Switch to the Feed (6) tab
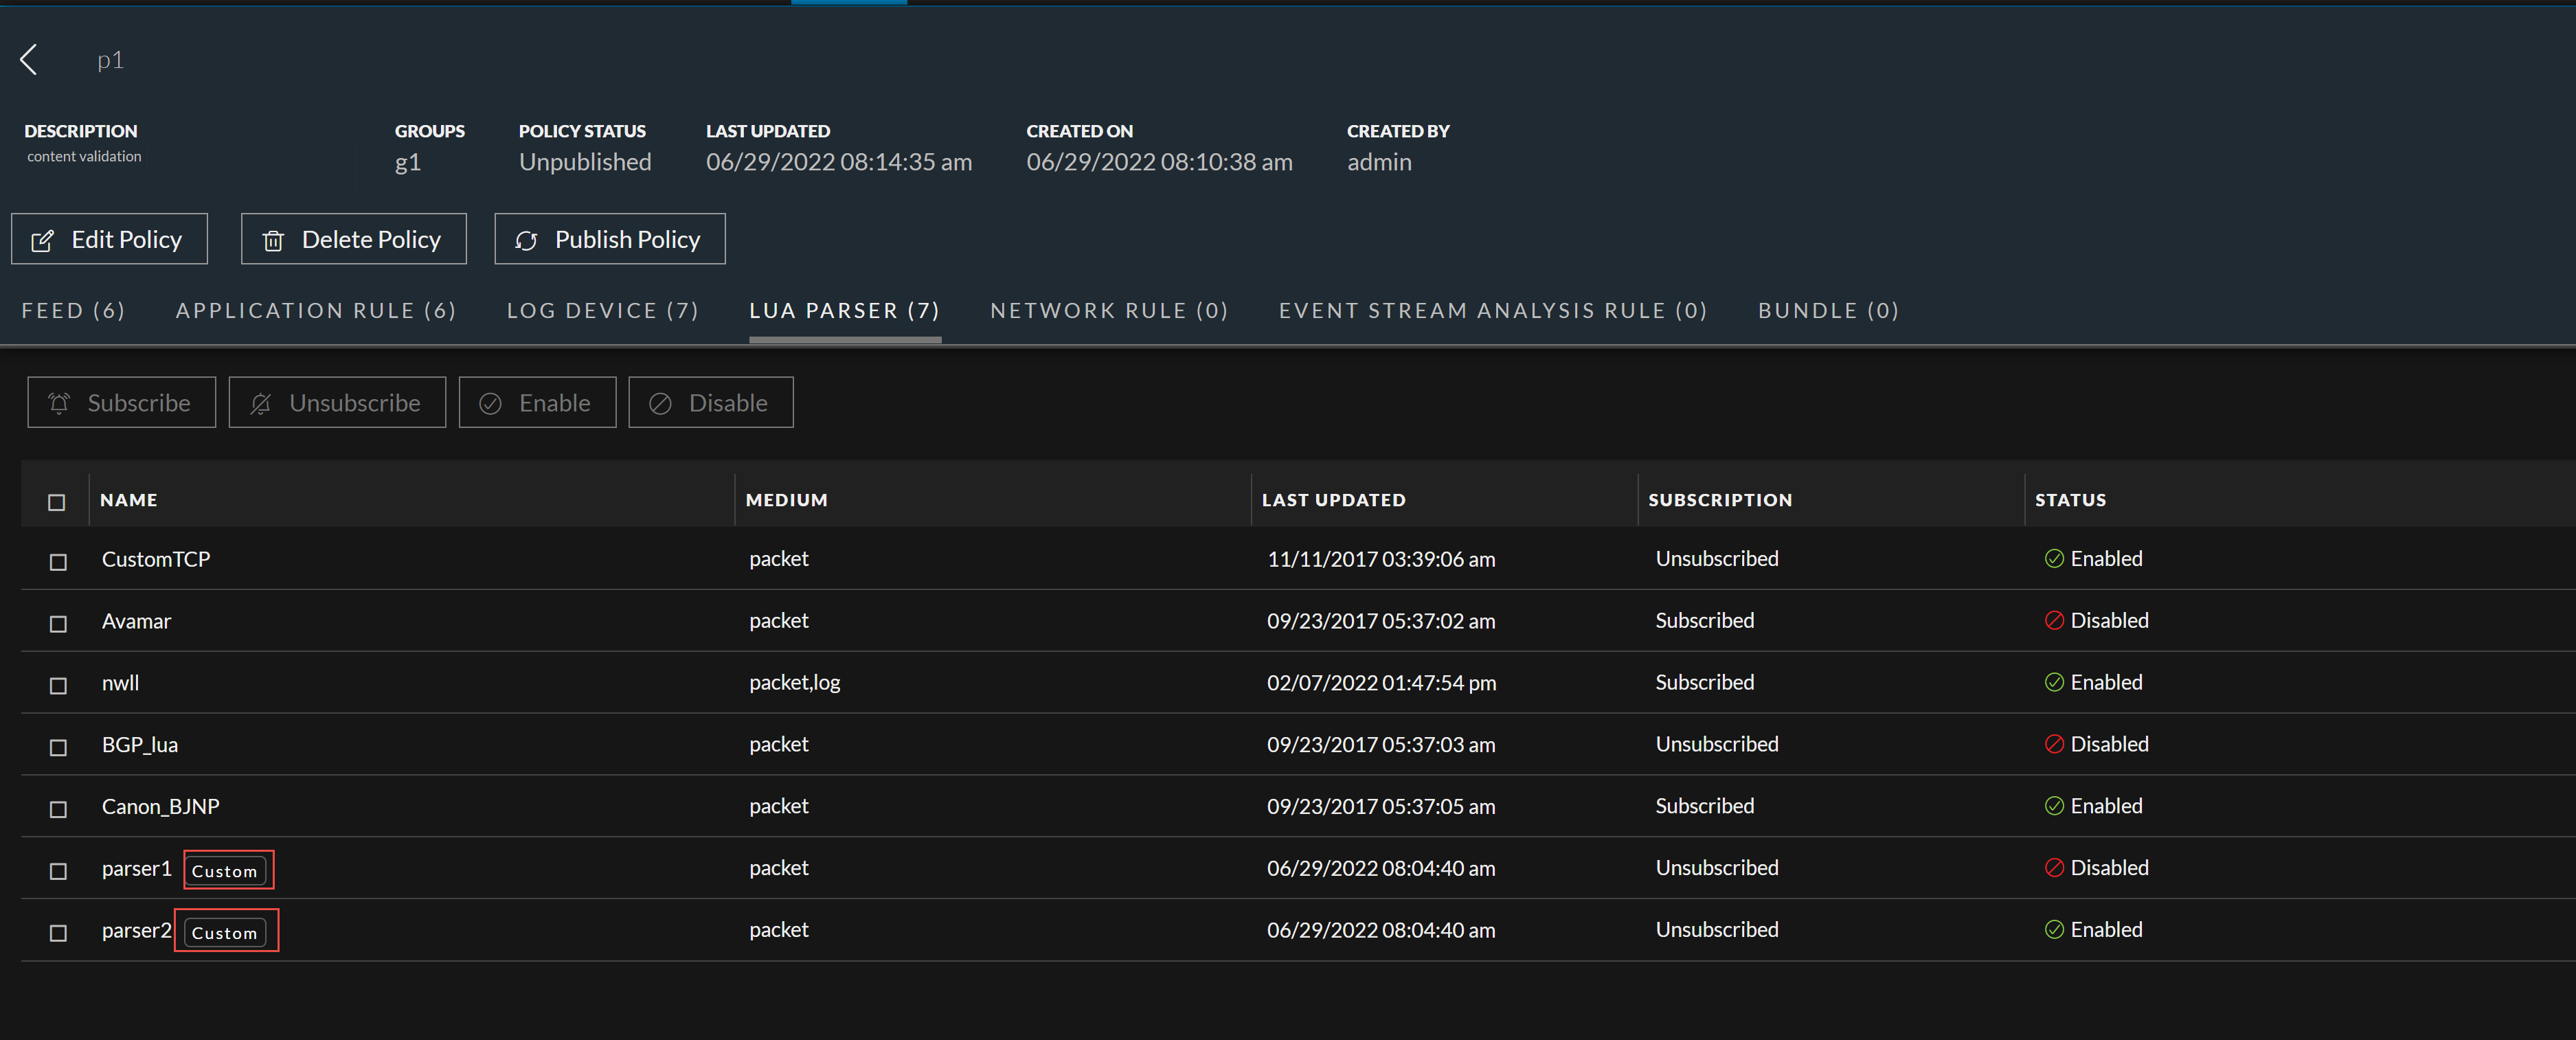This screenshot has width=2576, height=1040. (73, 311)
